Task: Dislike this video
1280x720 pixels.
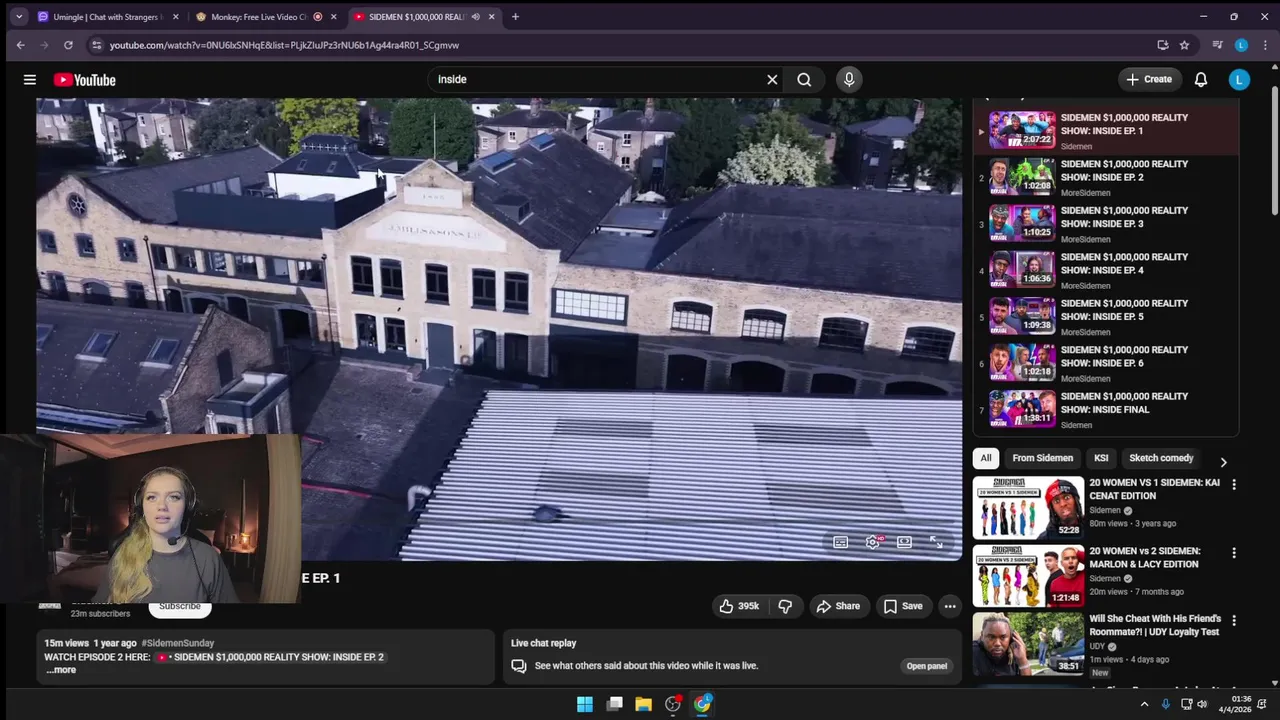Action: coord(785,606)
